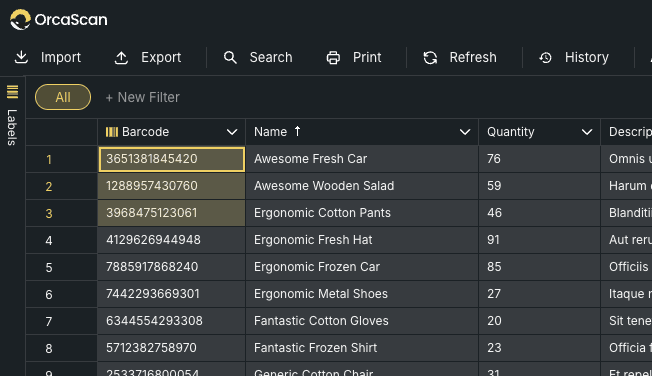
Task: Click the Print printer icon
Action: point(333,57)
